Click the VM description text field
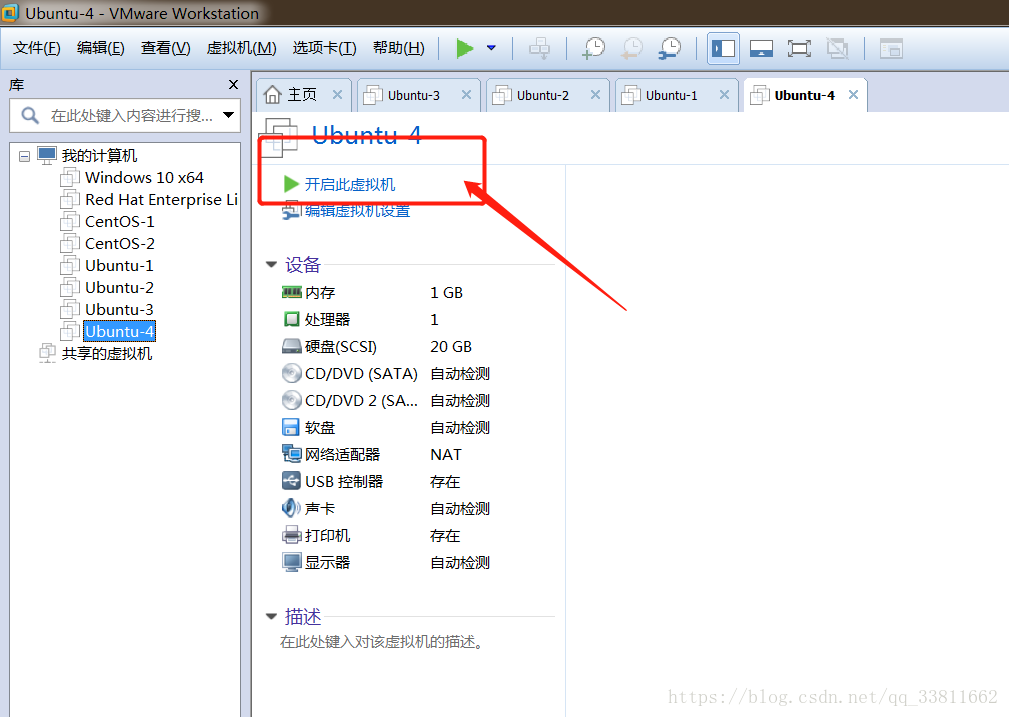 click(382, 642)
